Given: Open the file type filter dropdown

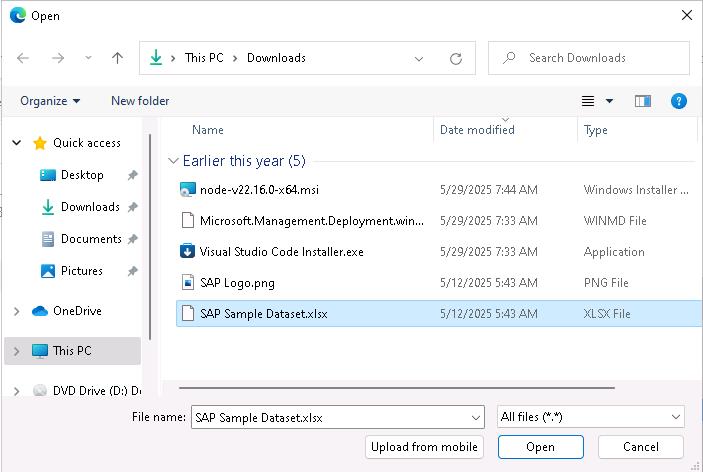Looking at the screenshot, I should click(x=590, y=417).
